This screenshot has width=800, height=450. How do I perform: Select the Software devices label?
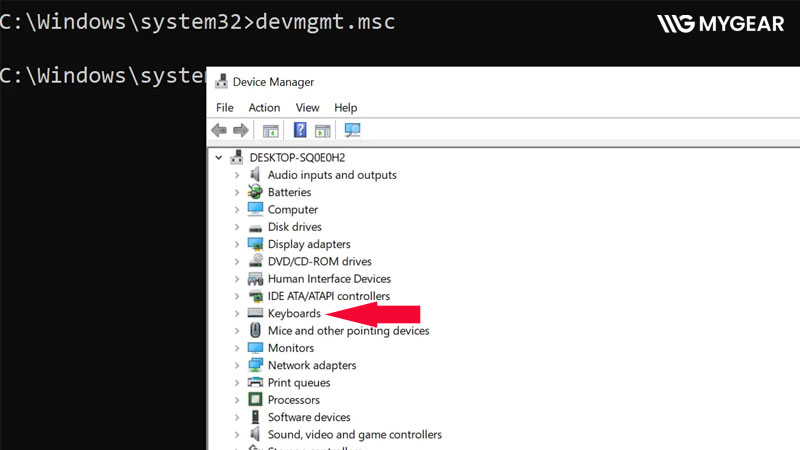(309, 417)
